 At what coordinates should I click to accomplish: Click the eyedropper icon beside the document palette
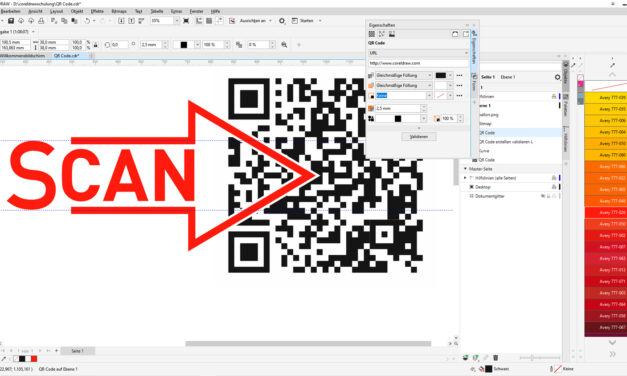click(x=4, y=359)
